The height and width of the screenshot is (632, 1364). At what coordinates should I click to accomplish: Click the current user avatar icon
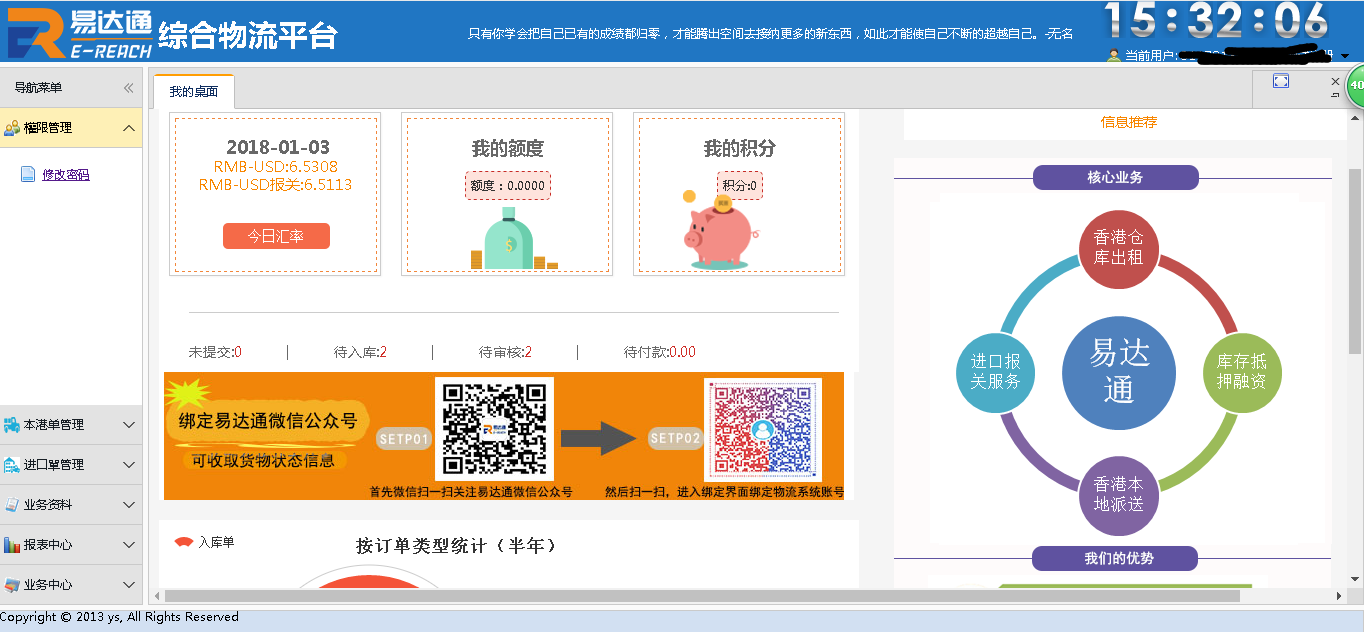1114,55
